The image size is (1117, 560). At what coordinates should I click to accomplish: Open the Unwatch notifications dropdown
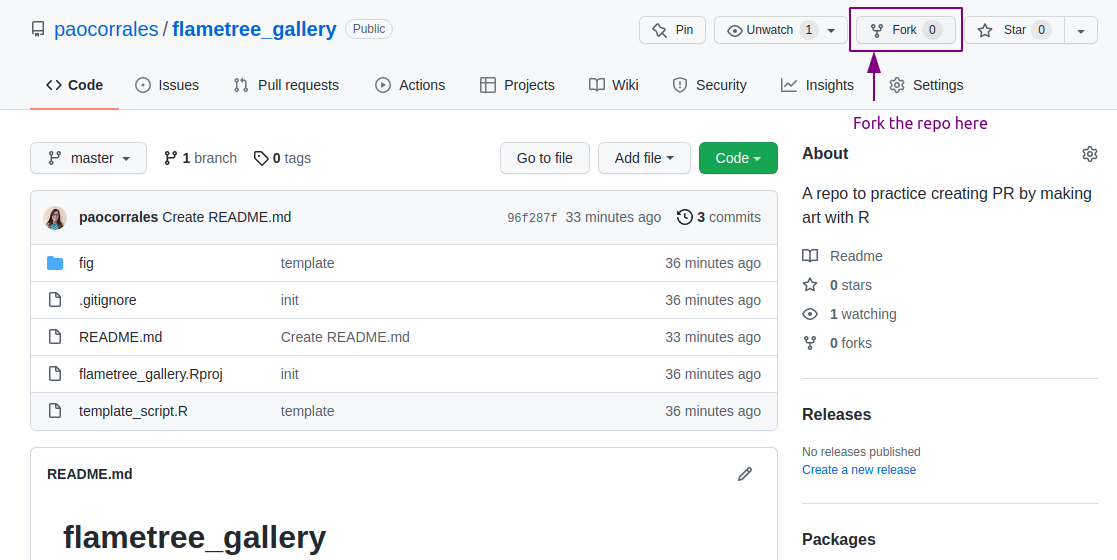click(781, 30)
